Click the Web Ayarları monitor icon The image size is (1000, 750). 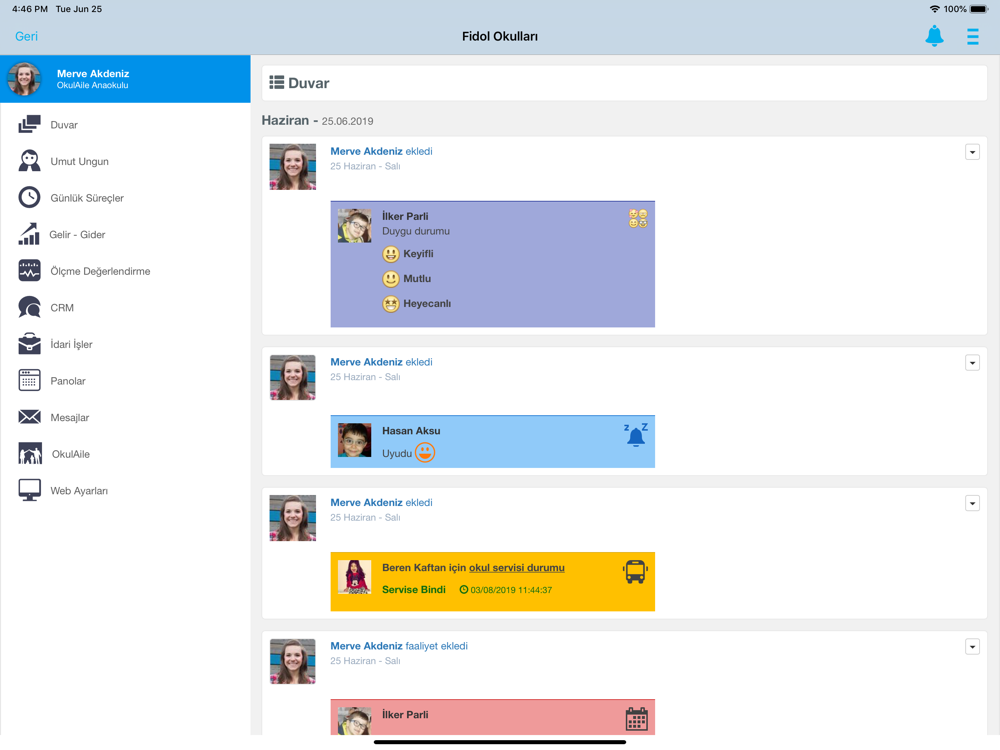point(29,490)
